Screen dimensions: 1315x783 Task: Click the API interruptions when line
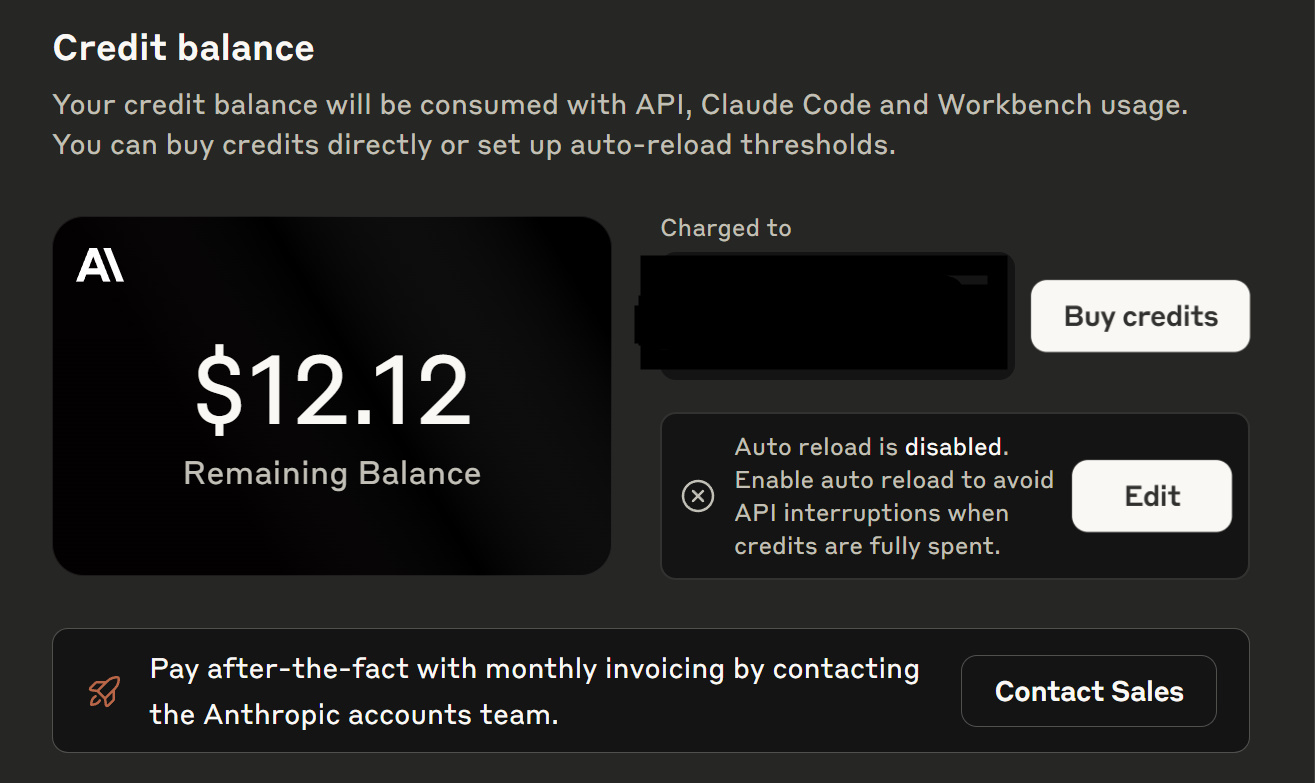(871, 513)
